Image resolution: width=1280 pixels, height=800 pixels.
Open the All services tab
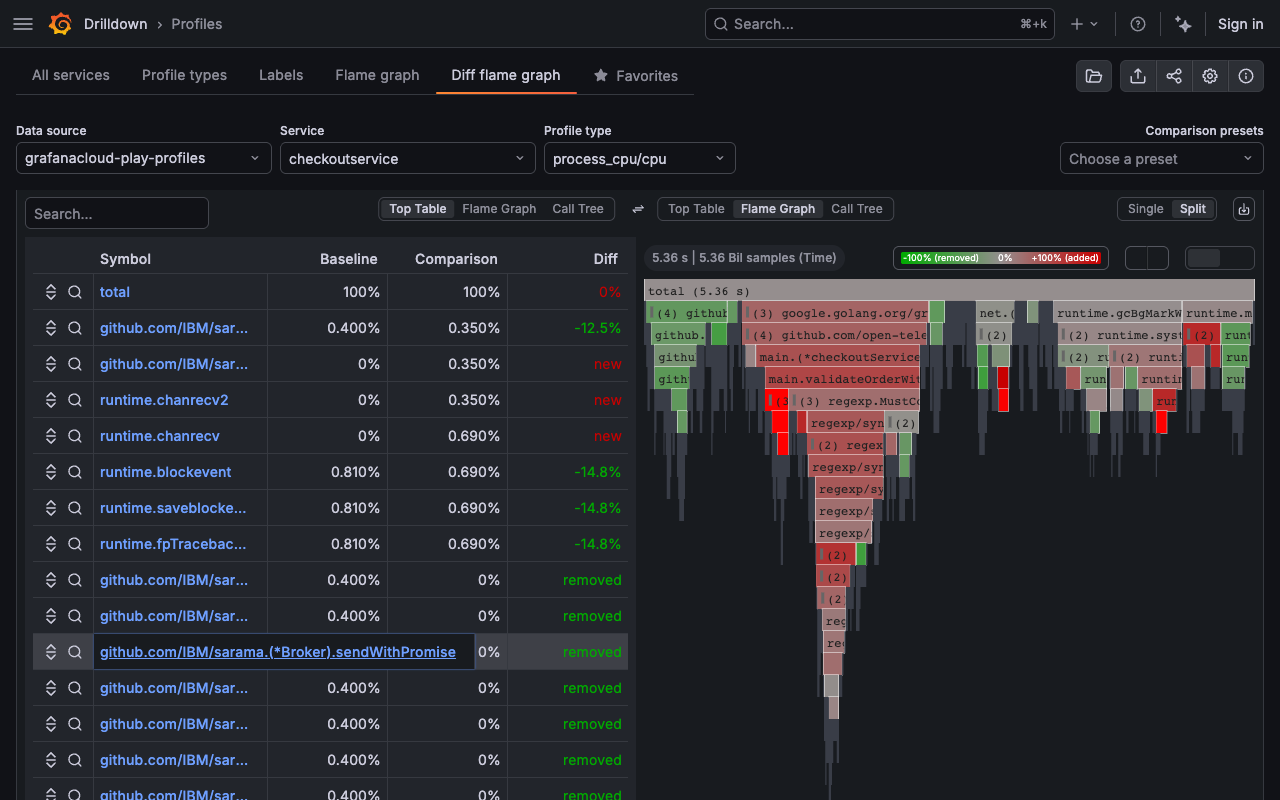71,75
